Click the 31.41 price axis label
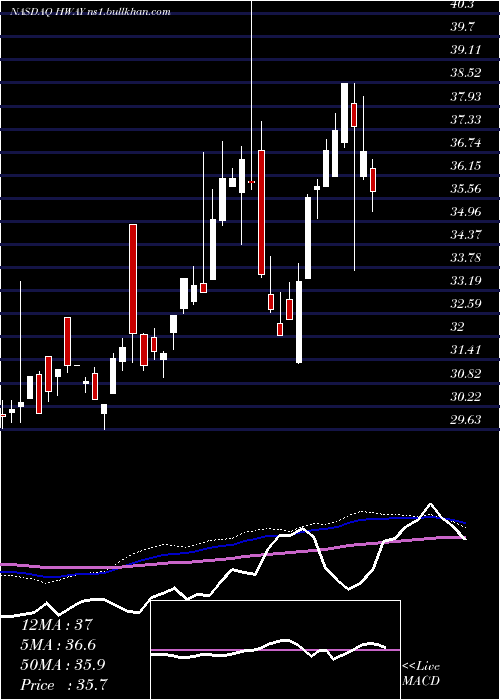Screen dimensions: 500x700 (x=466, y=349)
